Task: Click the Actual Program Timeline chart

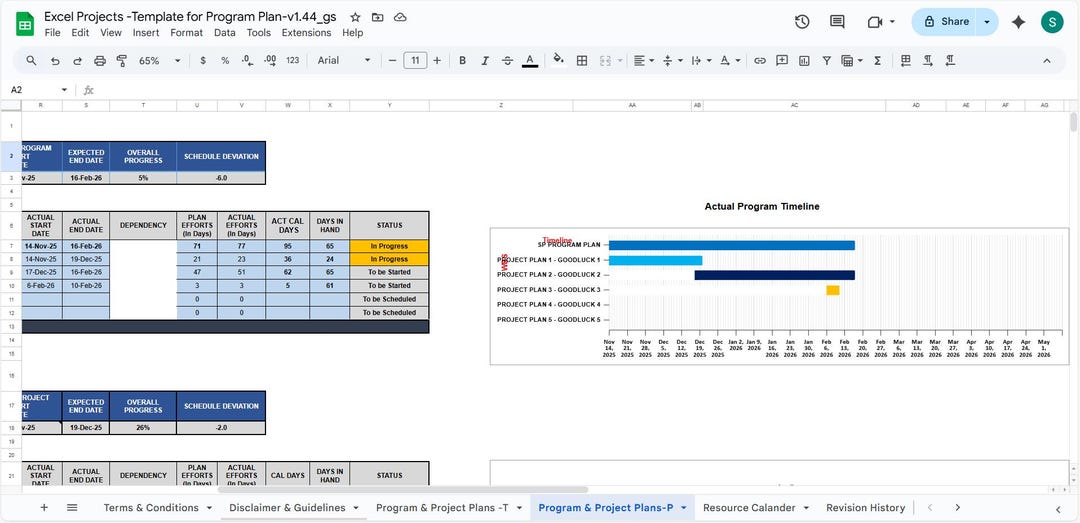Action: pos(779,296)
